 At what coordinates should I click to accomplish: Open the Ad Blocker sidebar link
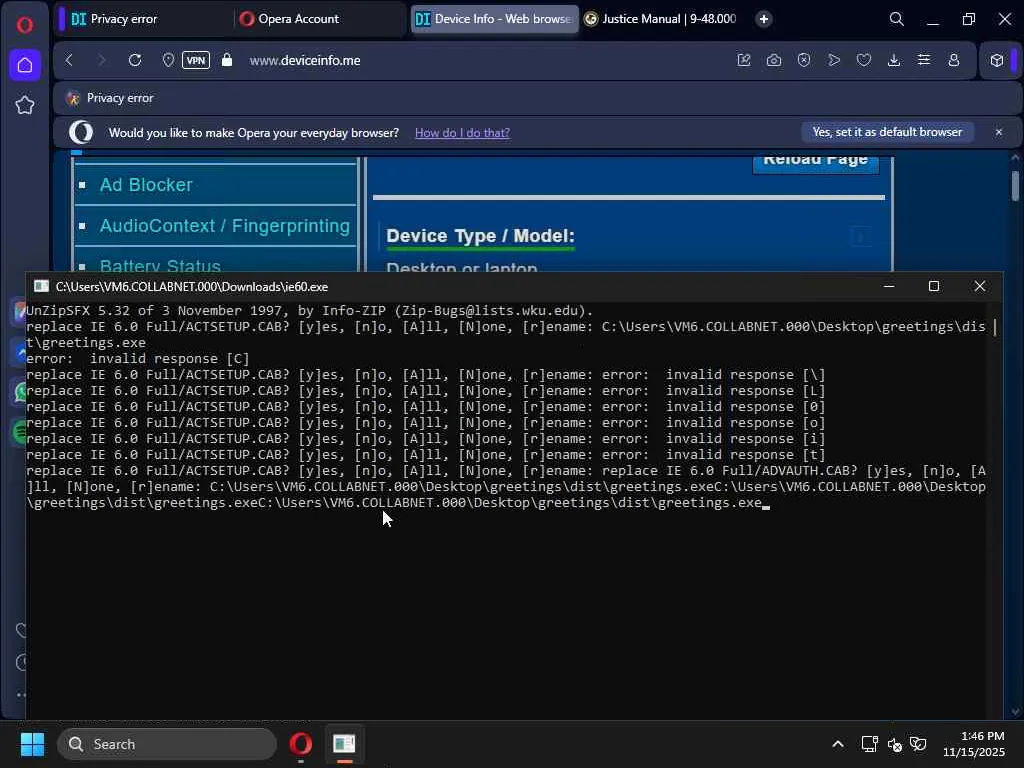pyautogui.click(x=146, y=185)
